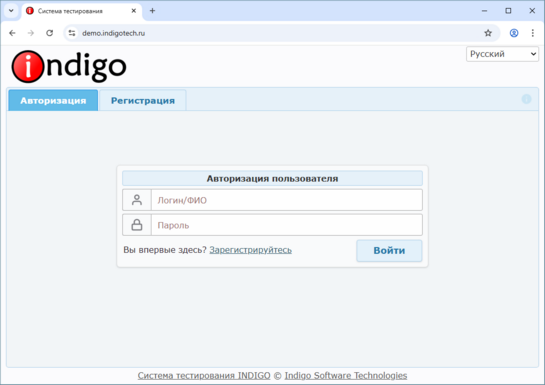Go back to the previous page
Image resolution: width=545 pixels, height=385 pixels.
tap(13, 33)
